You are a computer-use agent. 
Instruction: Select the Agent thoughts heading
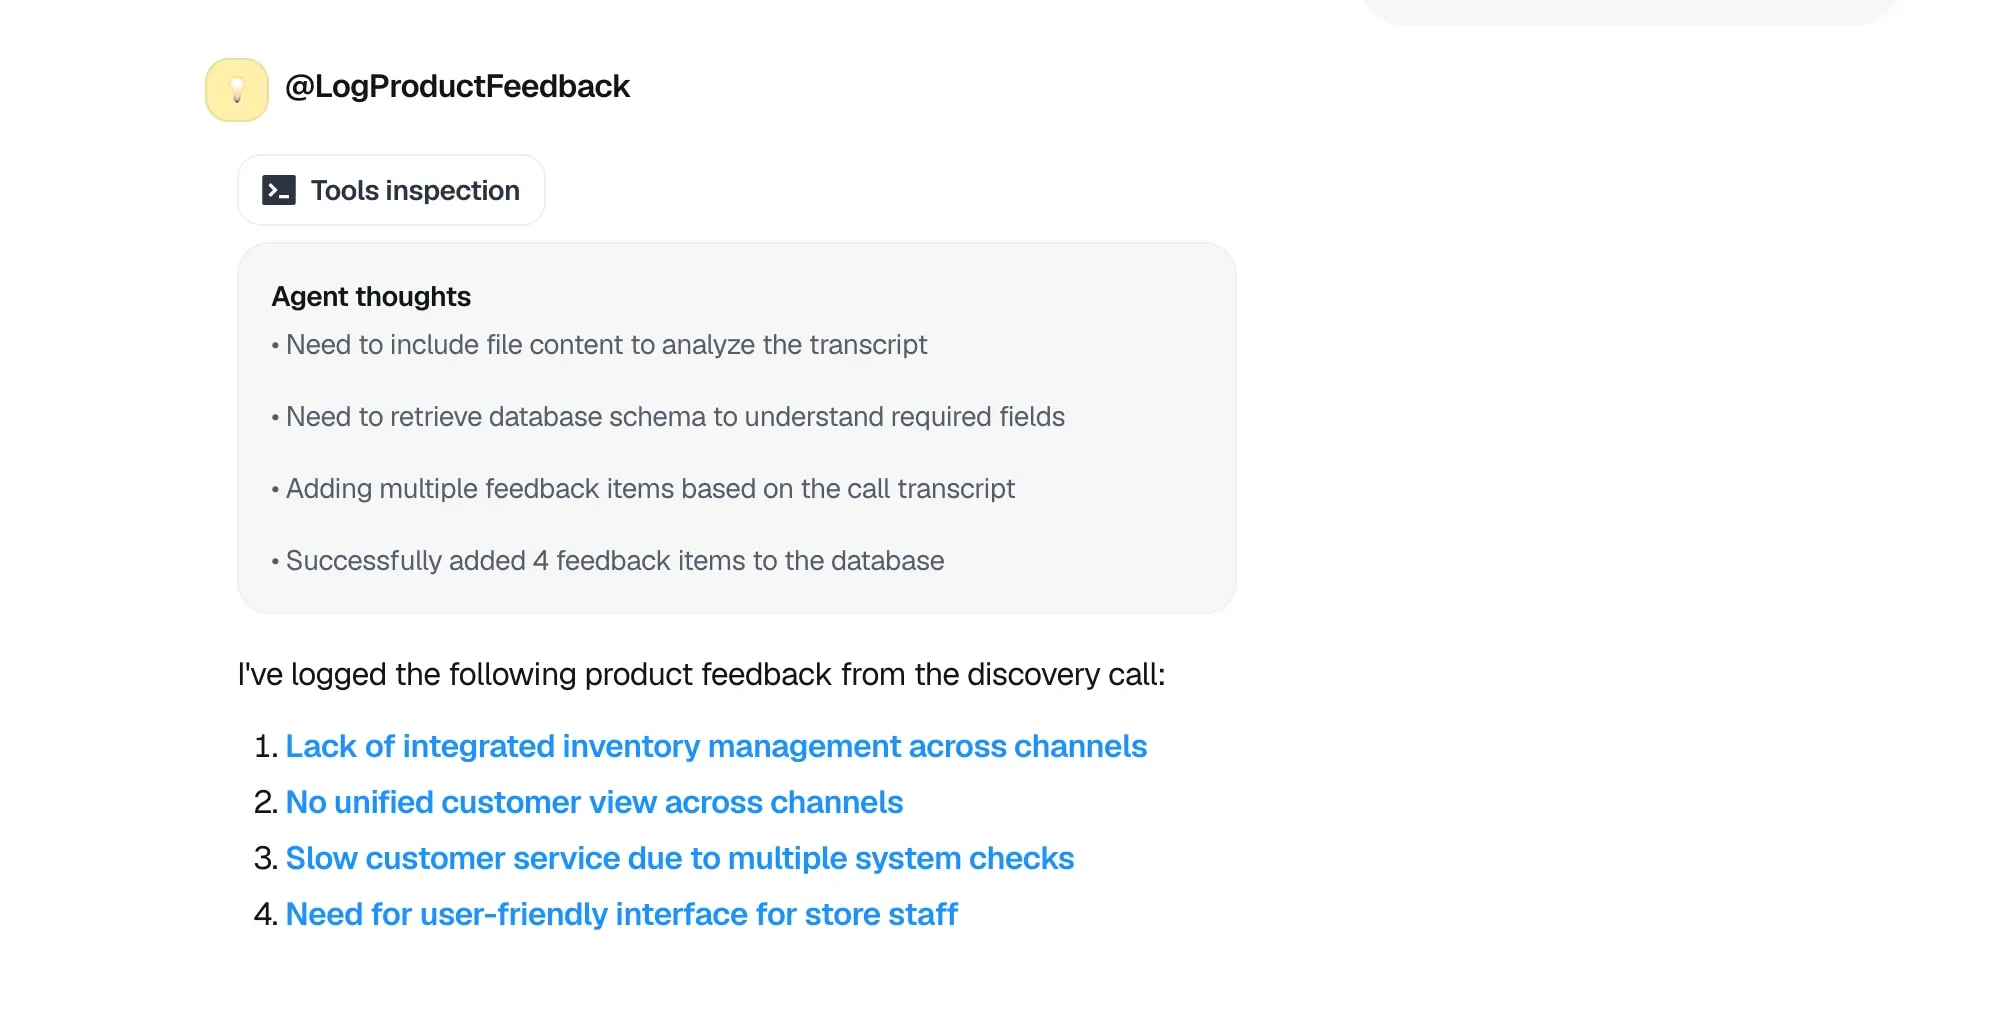tap(371, 296)
